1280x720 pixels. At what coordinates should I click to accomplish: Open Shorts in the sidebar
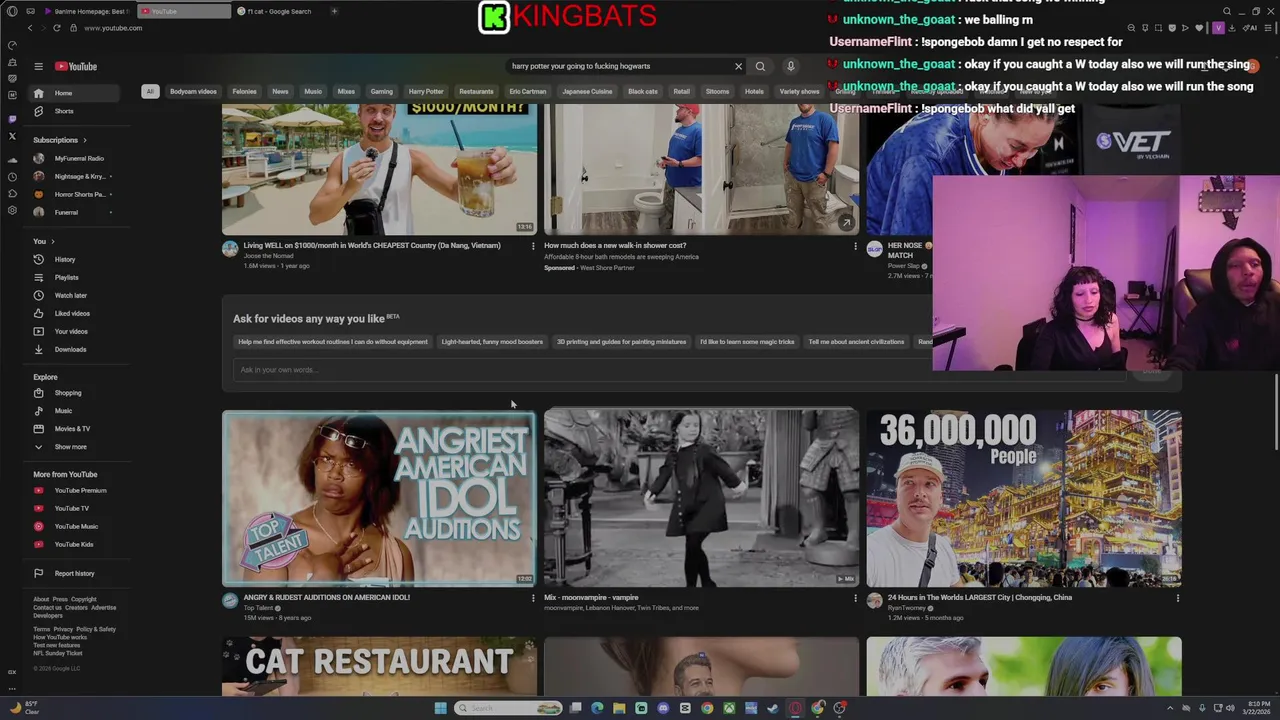pos(76,111)
